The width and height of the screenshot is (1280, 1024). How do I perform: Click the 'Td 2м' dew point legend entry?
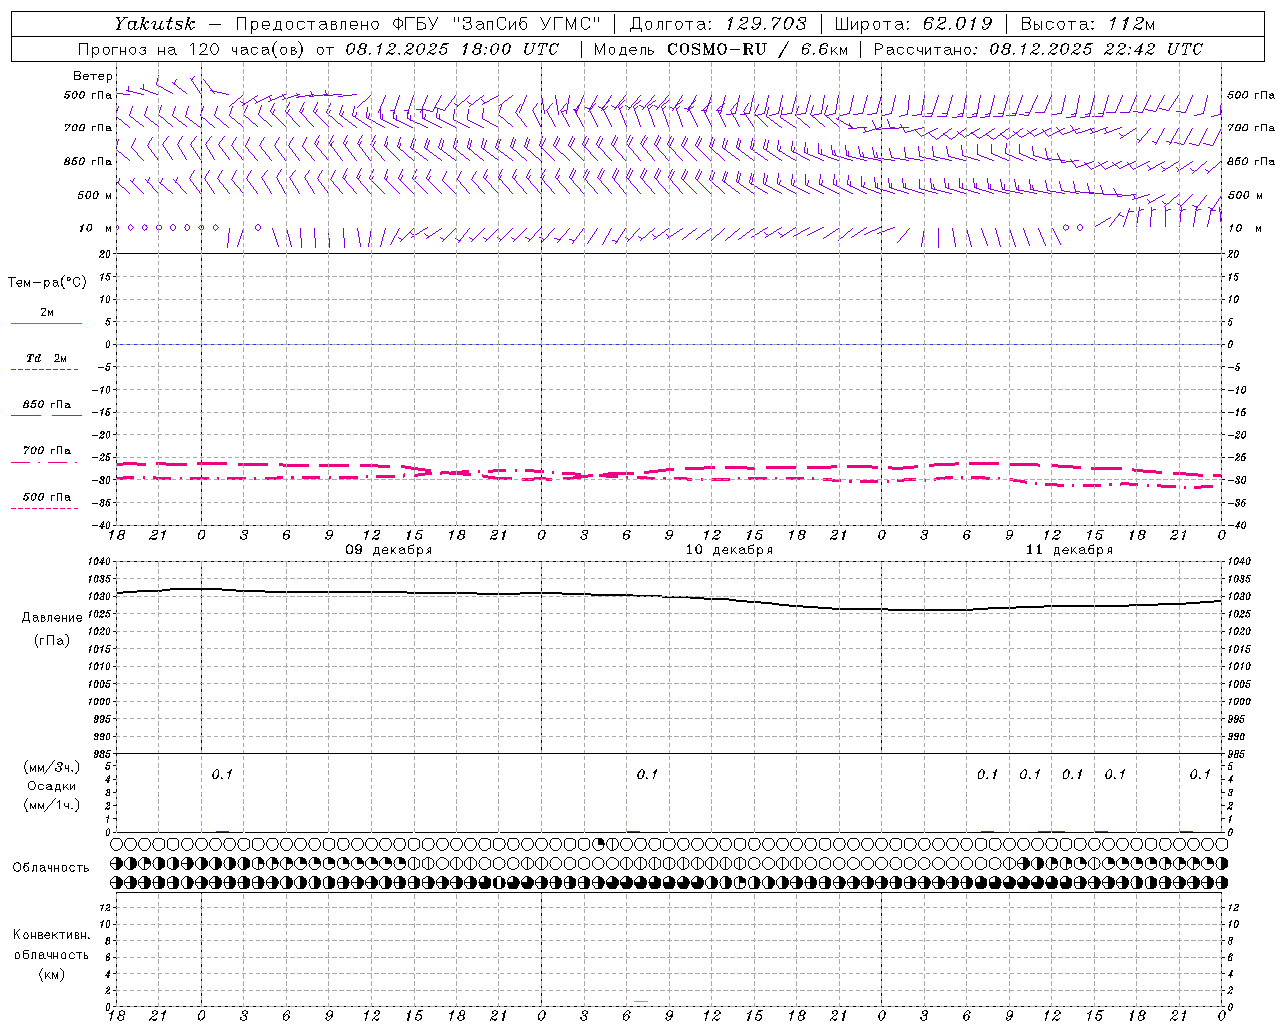46,358
